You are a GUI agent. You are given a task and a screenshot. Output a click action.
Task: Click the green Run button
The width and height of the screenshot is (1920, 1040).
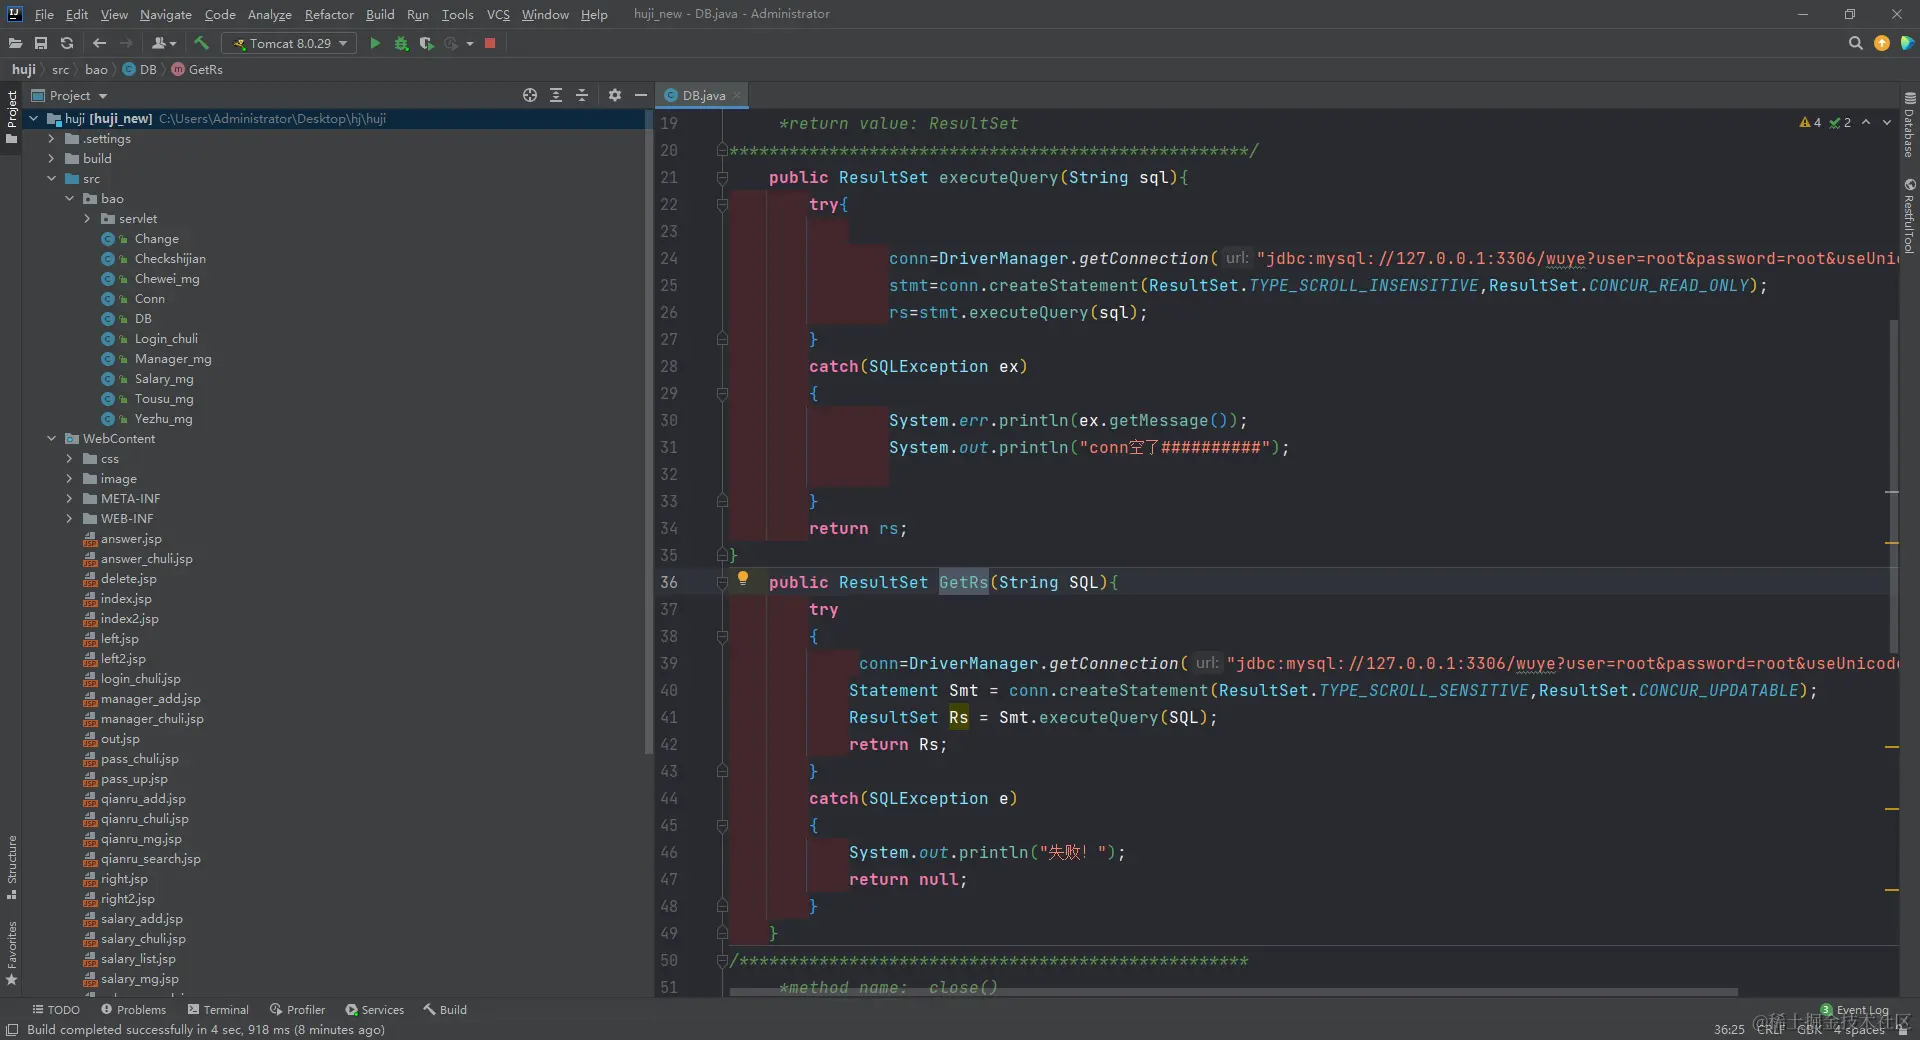375,43
